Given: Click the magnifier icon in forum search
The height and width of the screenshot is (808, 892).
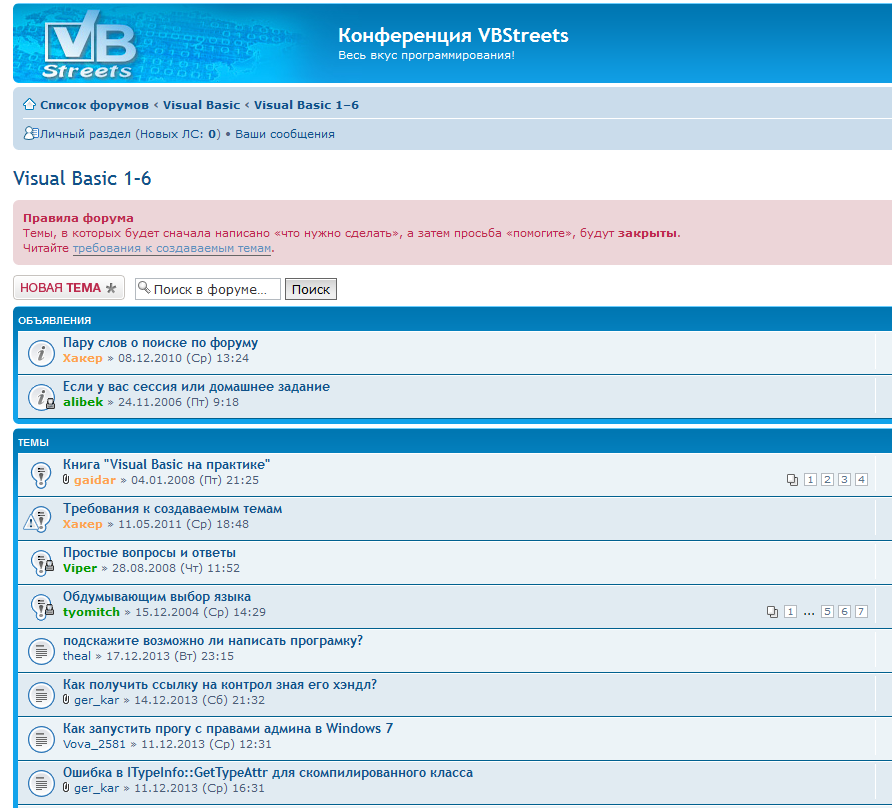Looking at the screenshot, I should pyautogui.click(x=144, y=288).
